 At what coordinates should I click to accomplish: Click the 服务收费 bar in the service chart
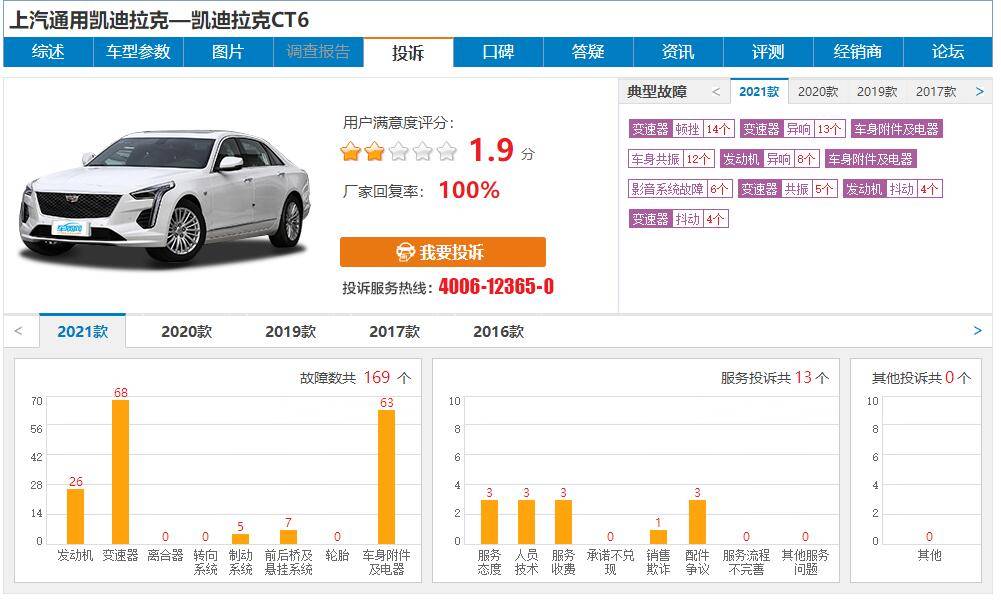coord(563,522)
